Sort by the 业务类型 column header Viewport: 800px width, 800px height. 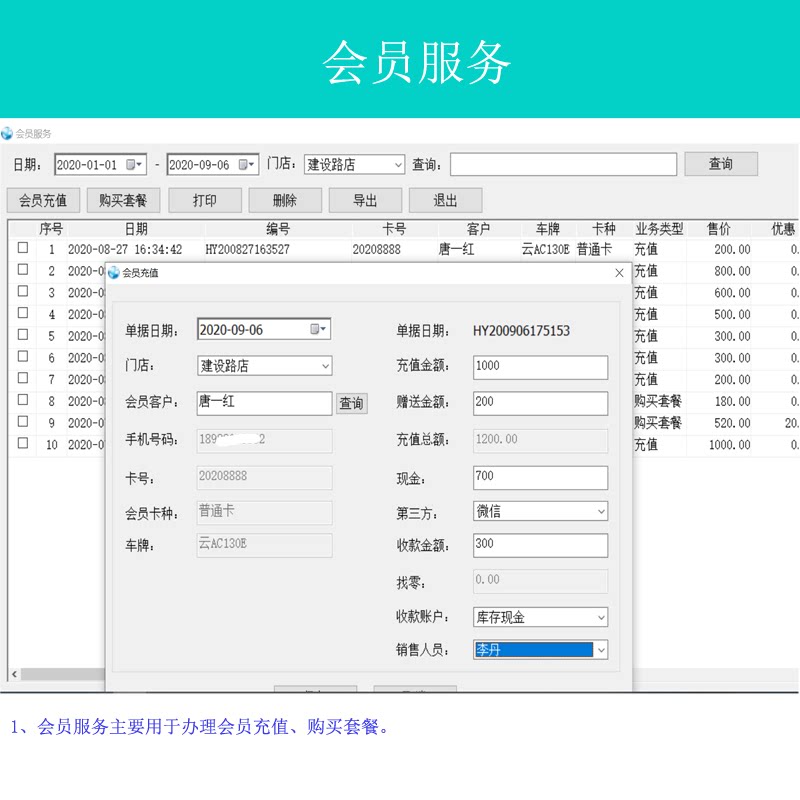pos(659,229)
